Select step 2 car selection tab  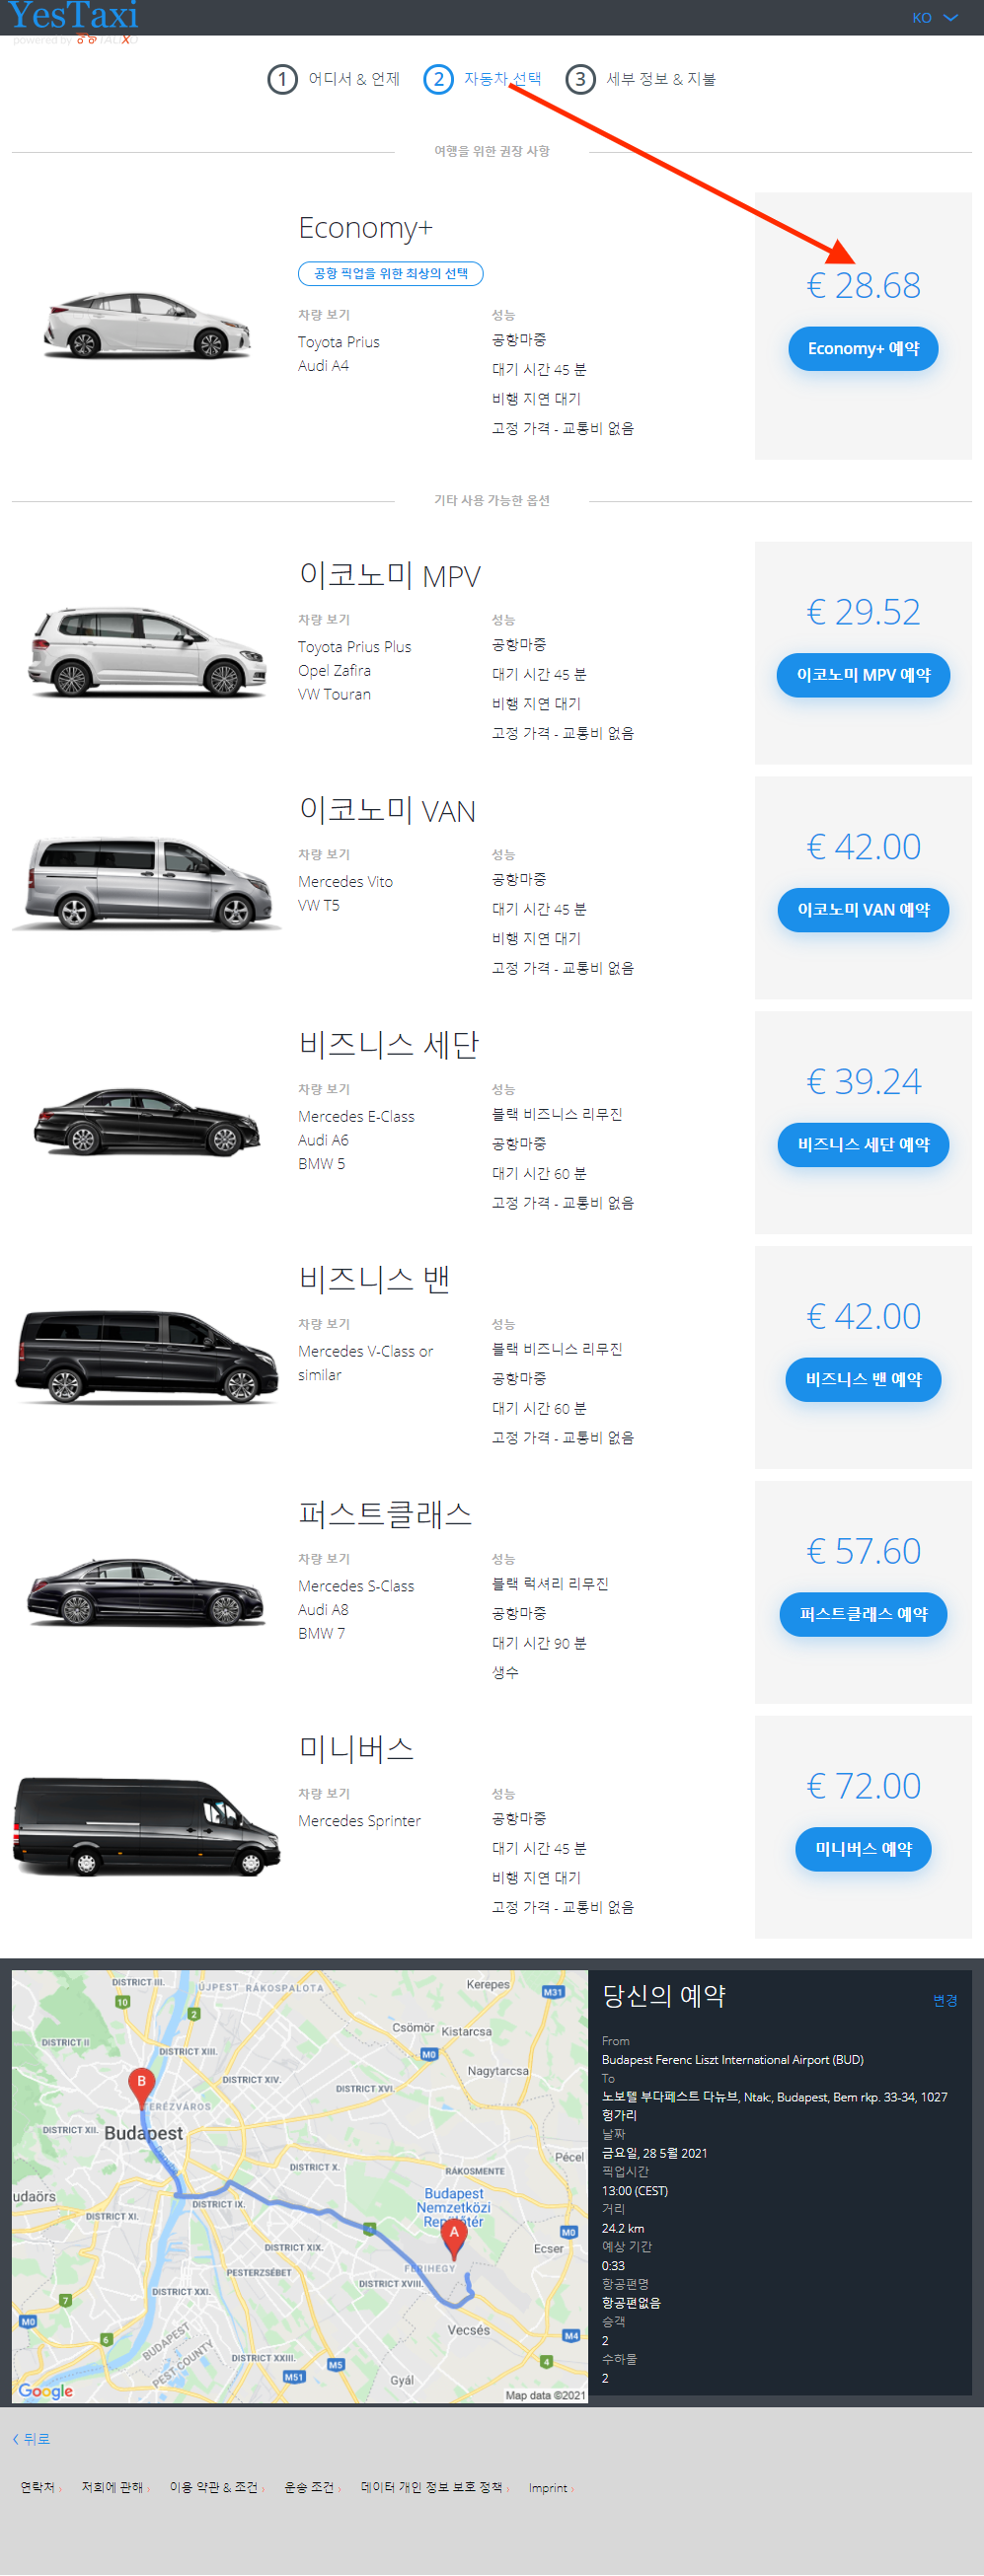483,79
